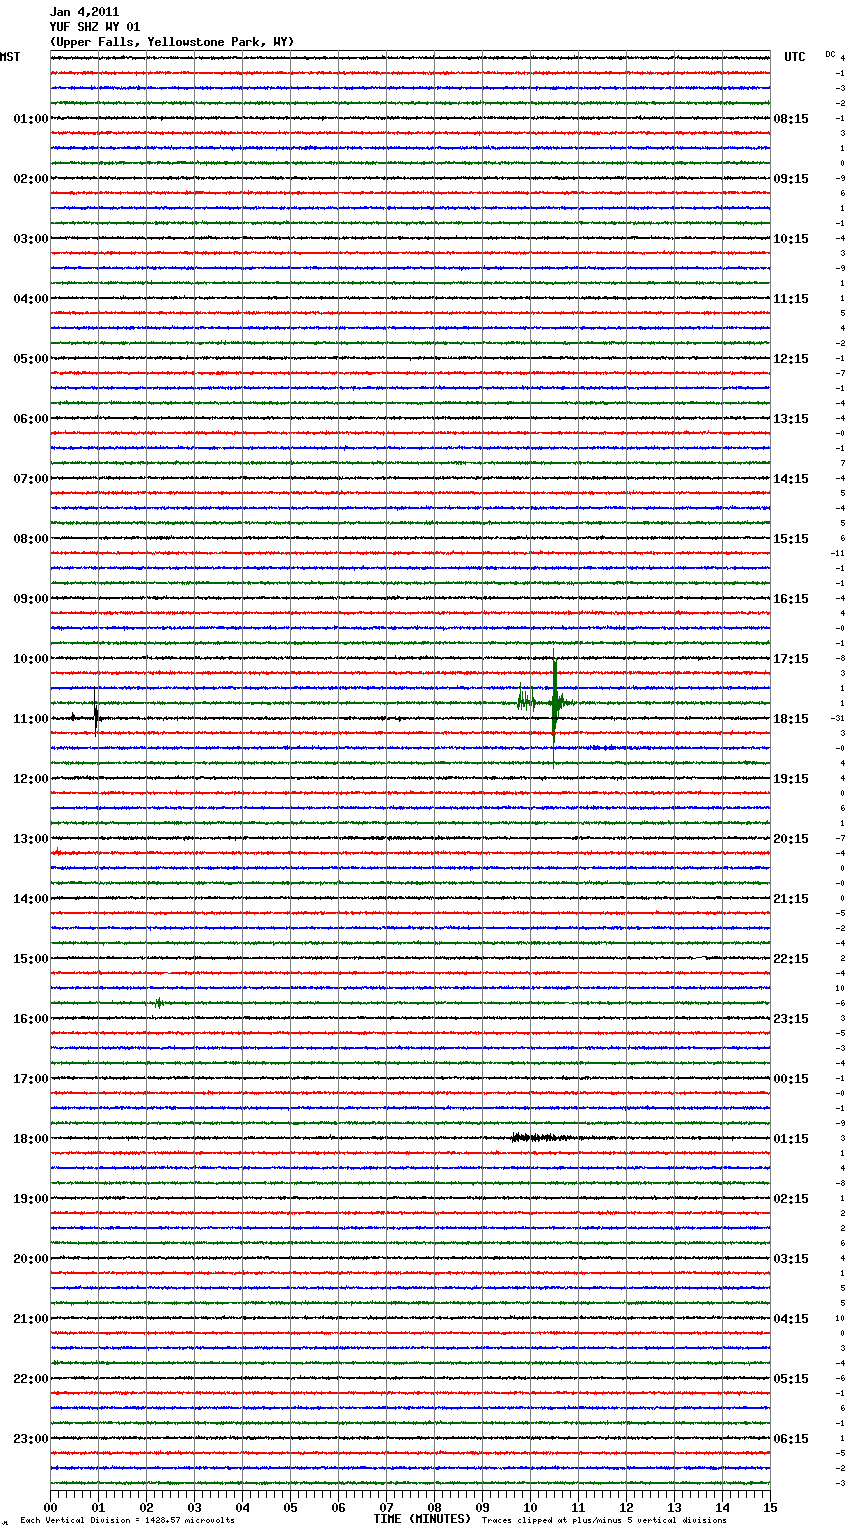Click the '(Upper Falls, Yellowstone Park, WY)' title
This screenshot has height=1534, width=850.
click(x=172, y=42)
